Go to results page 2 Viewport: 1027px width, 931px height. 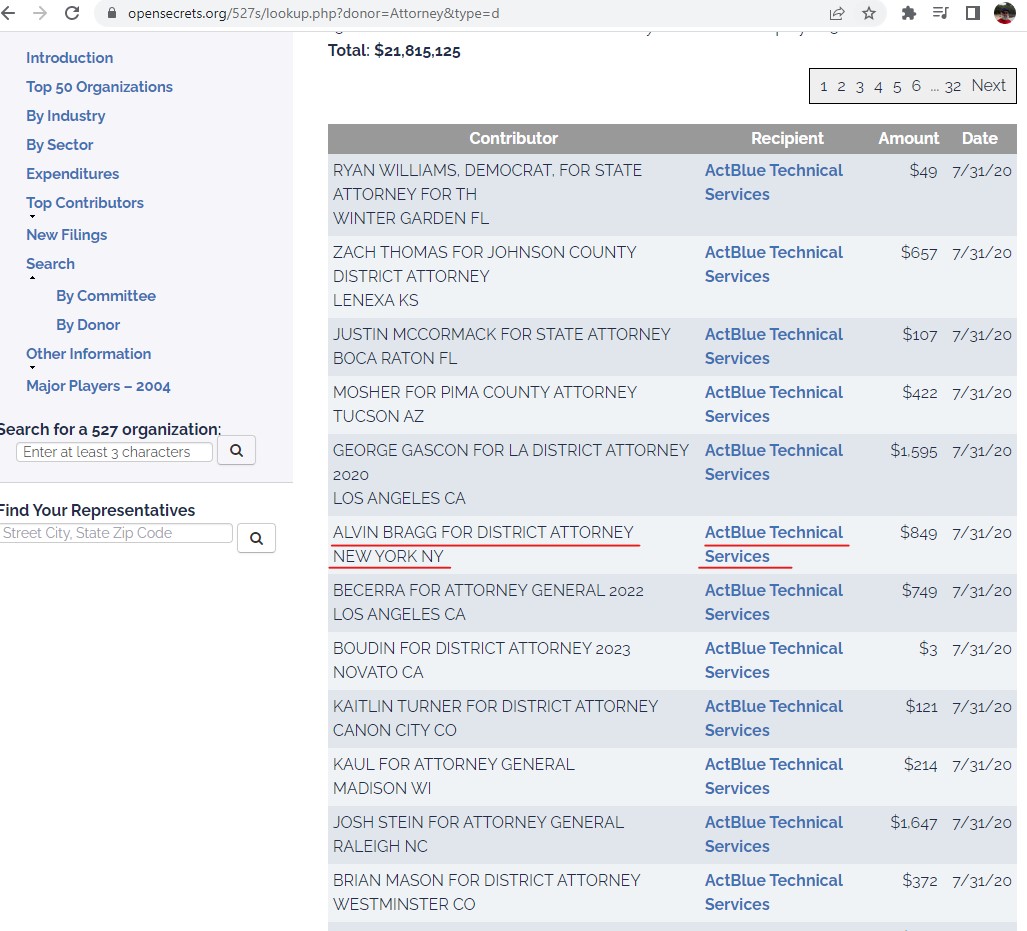point(842,86)
